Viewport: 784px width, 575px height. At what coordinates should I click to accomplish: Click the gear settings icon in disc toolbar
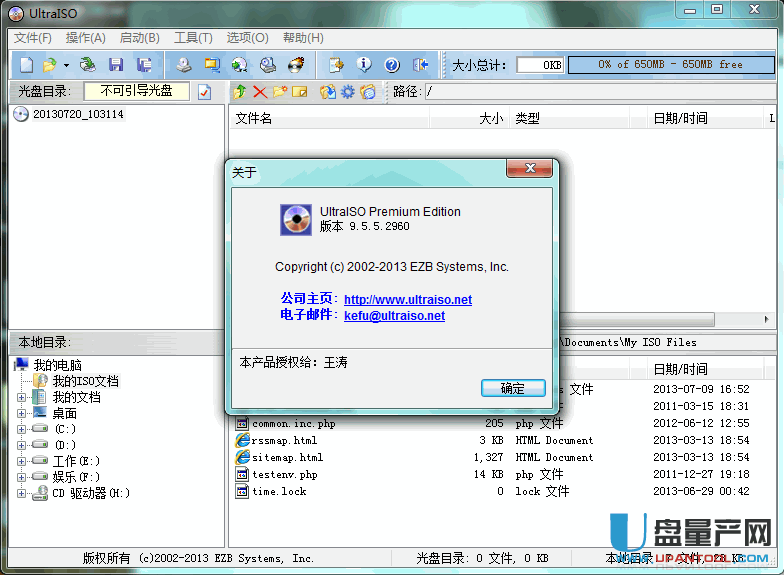[x=348, y=92]
